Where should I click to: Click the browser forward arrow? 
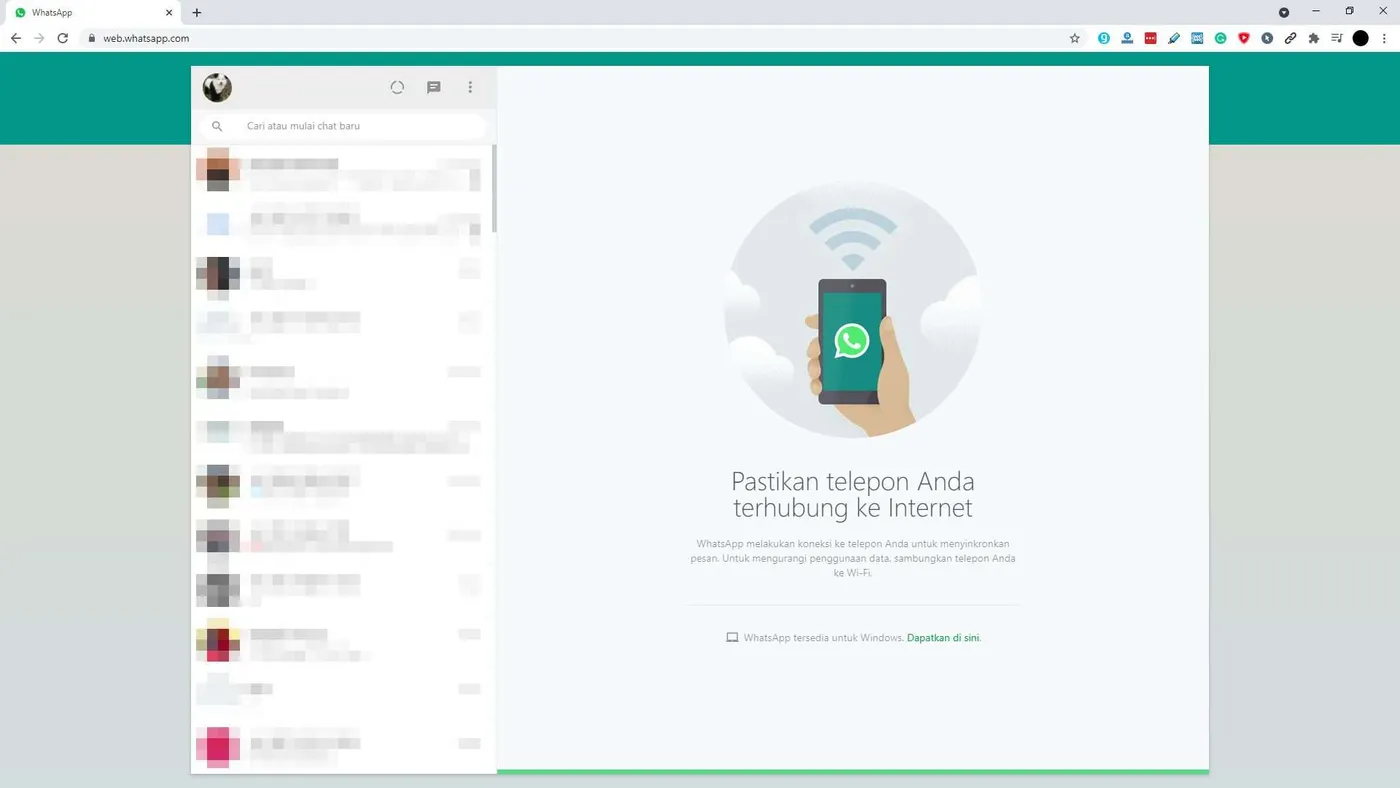pos(39,38)
